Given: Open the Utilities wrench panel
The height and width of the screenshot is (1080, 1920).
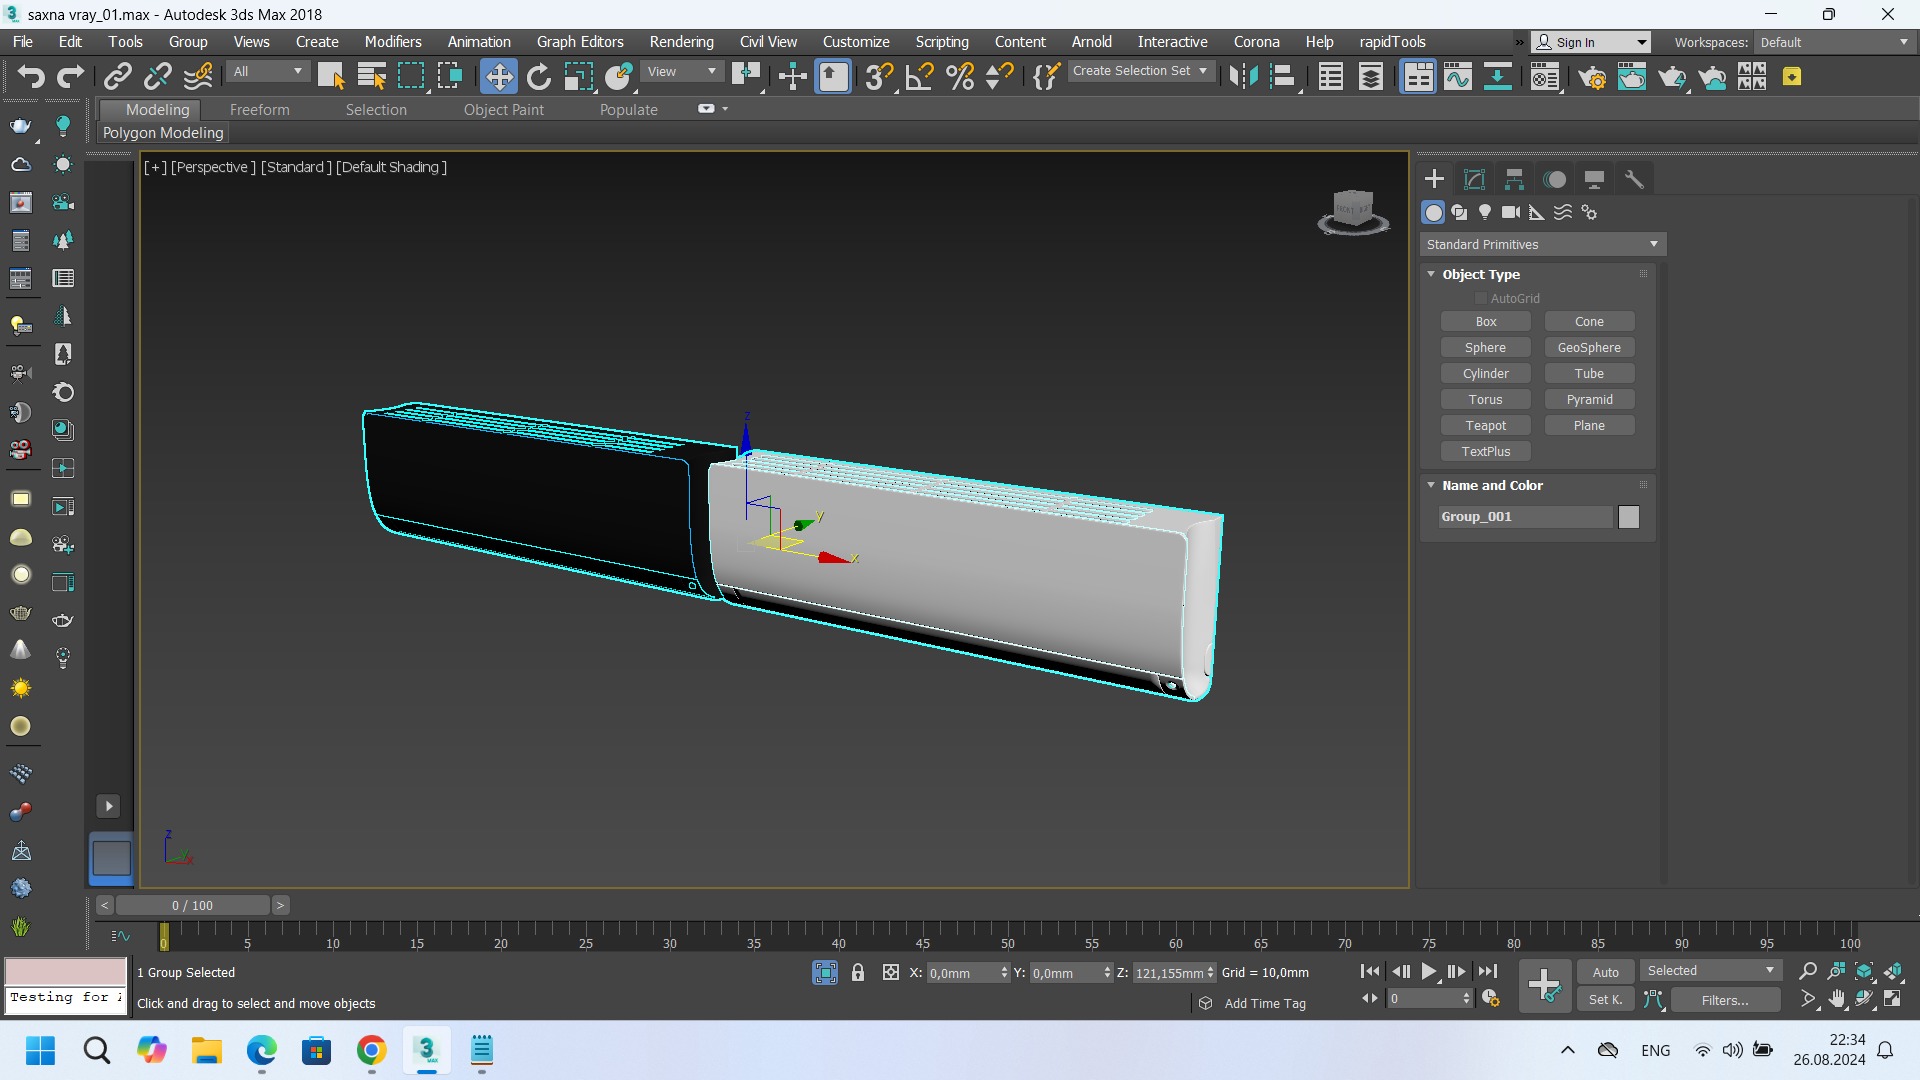Looking at the screenshot, I should [x=1634, y=179].
